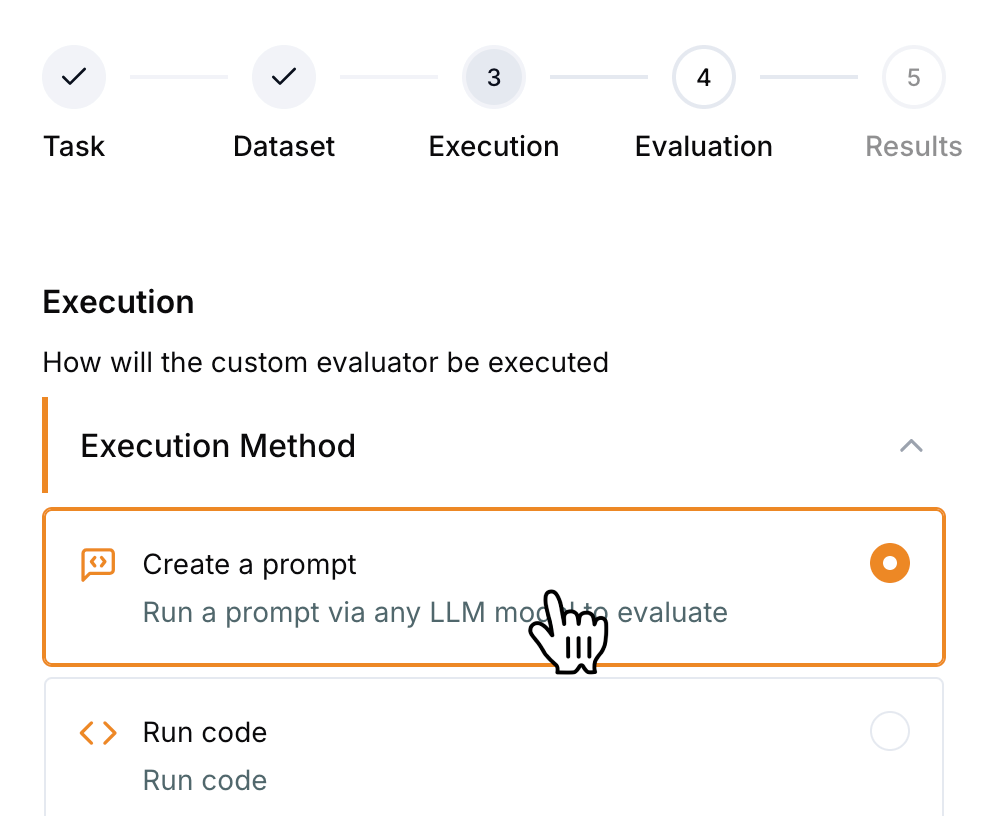Click the Dataset step checkmark circle

coord(284,77)
